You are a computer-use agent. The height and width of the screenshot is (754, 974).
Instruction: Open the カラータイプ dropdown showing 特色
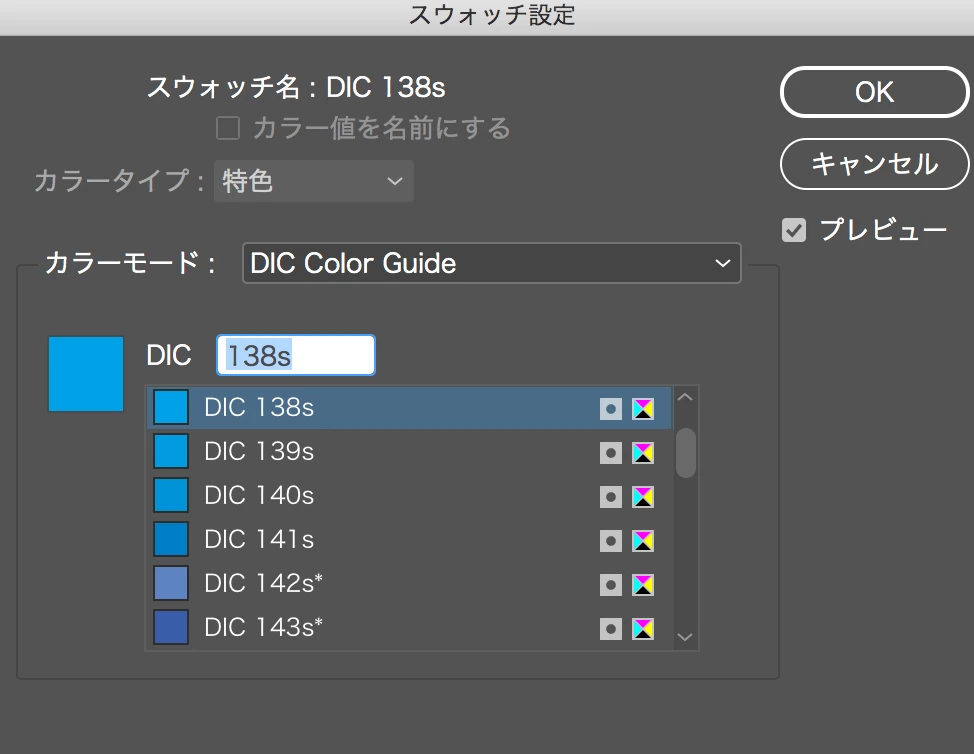point(314,181)
